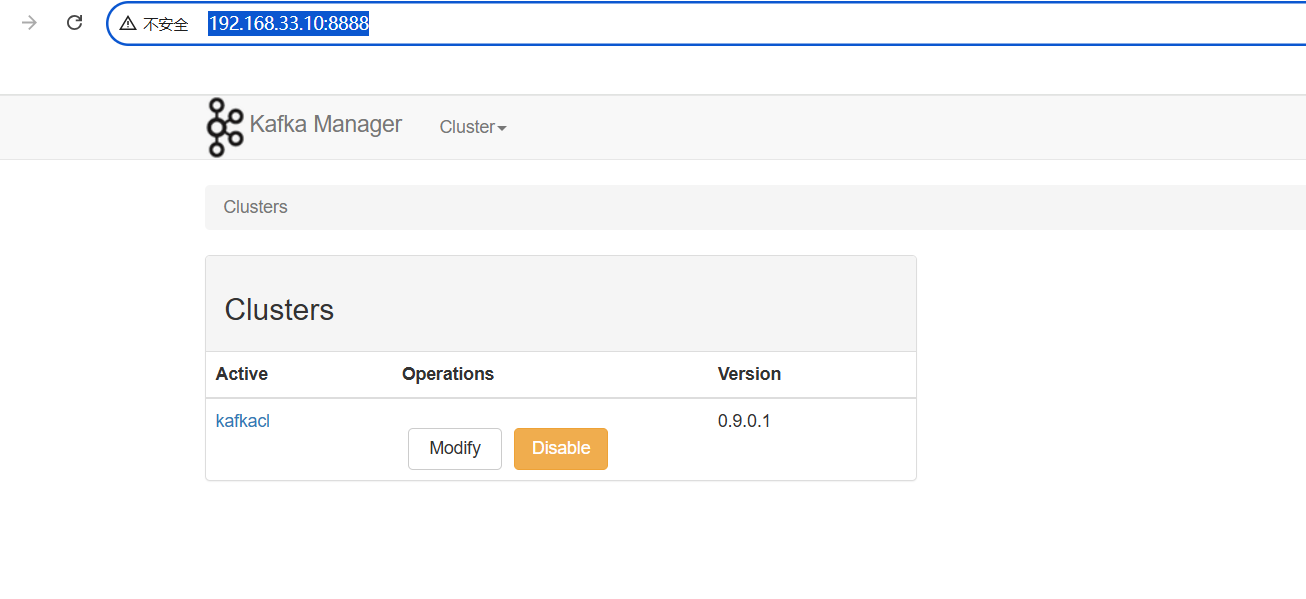Open the Kafka Manager home link
The width and height of the screenshot is (1306, 599).
point(325,124)
